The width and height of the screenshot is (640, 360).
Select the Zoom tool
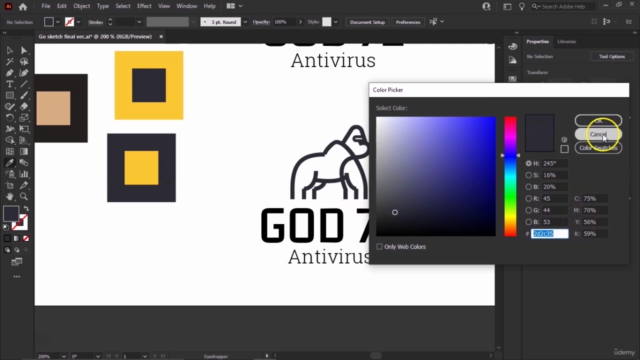(x=24, y=197)
